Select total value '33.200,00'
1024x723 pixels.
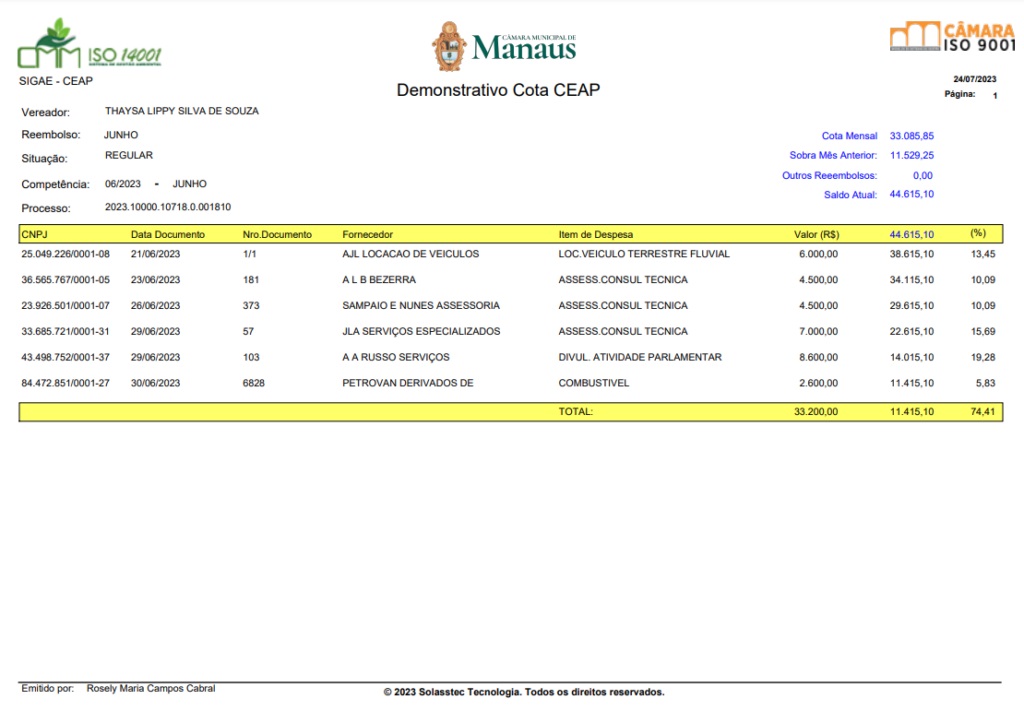pos(816,412)
